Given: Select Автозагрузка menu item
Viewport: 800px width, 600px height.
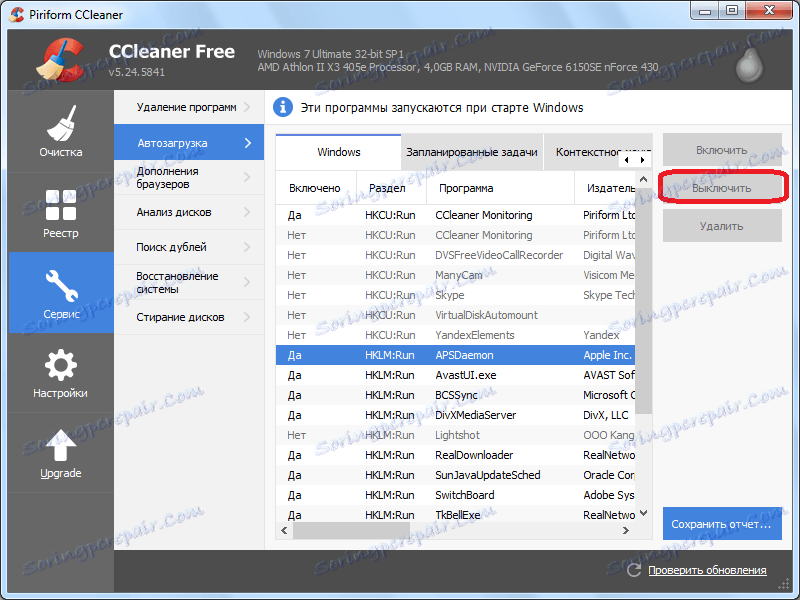Looking at the screenshot, I should pyautogui.click(x=189, y=143).
